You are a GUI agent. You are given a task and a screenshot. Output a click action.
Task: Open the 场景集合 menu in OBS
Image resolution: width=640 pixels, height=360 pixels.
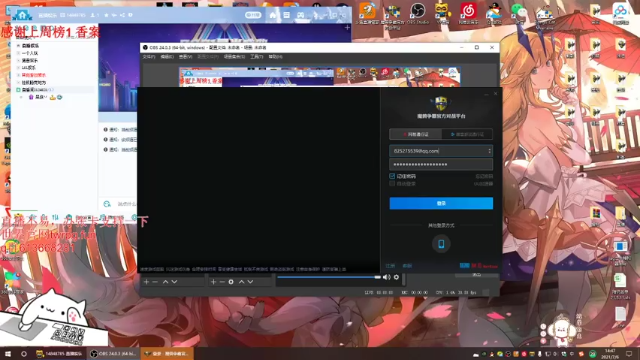pos(234,57)
